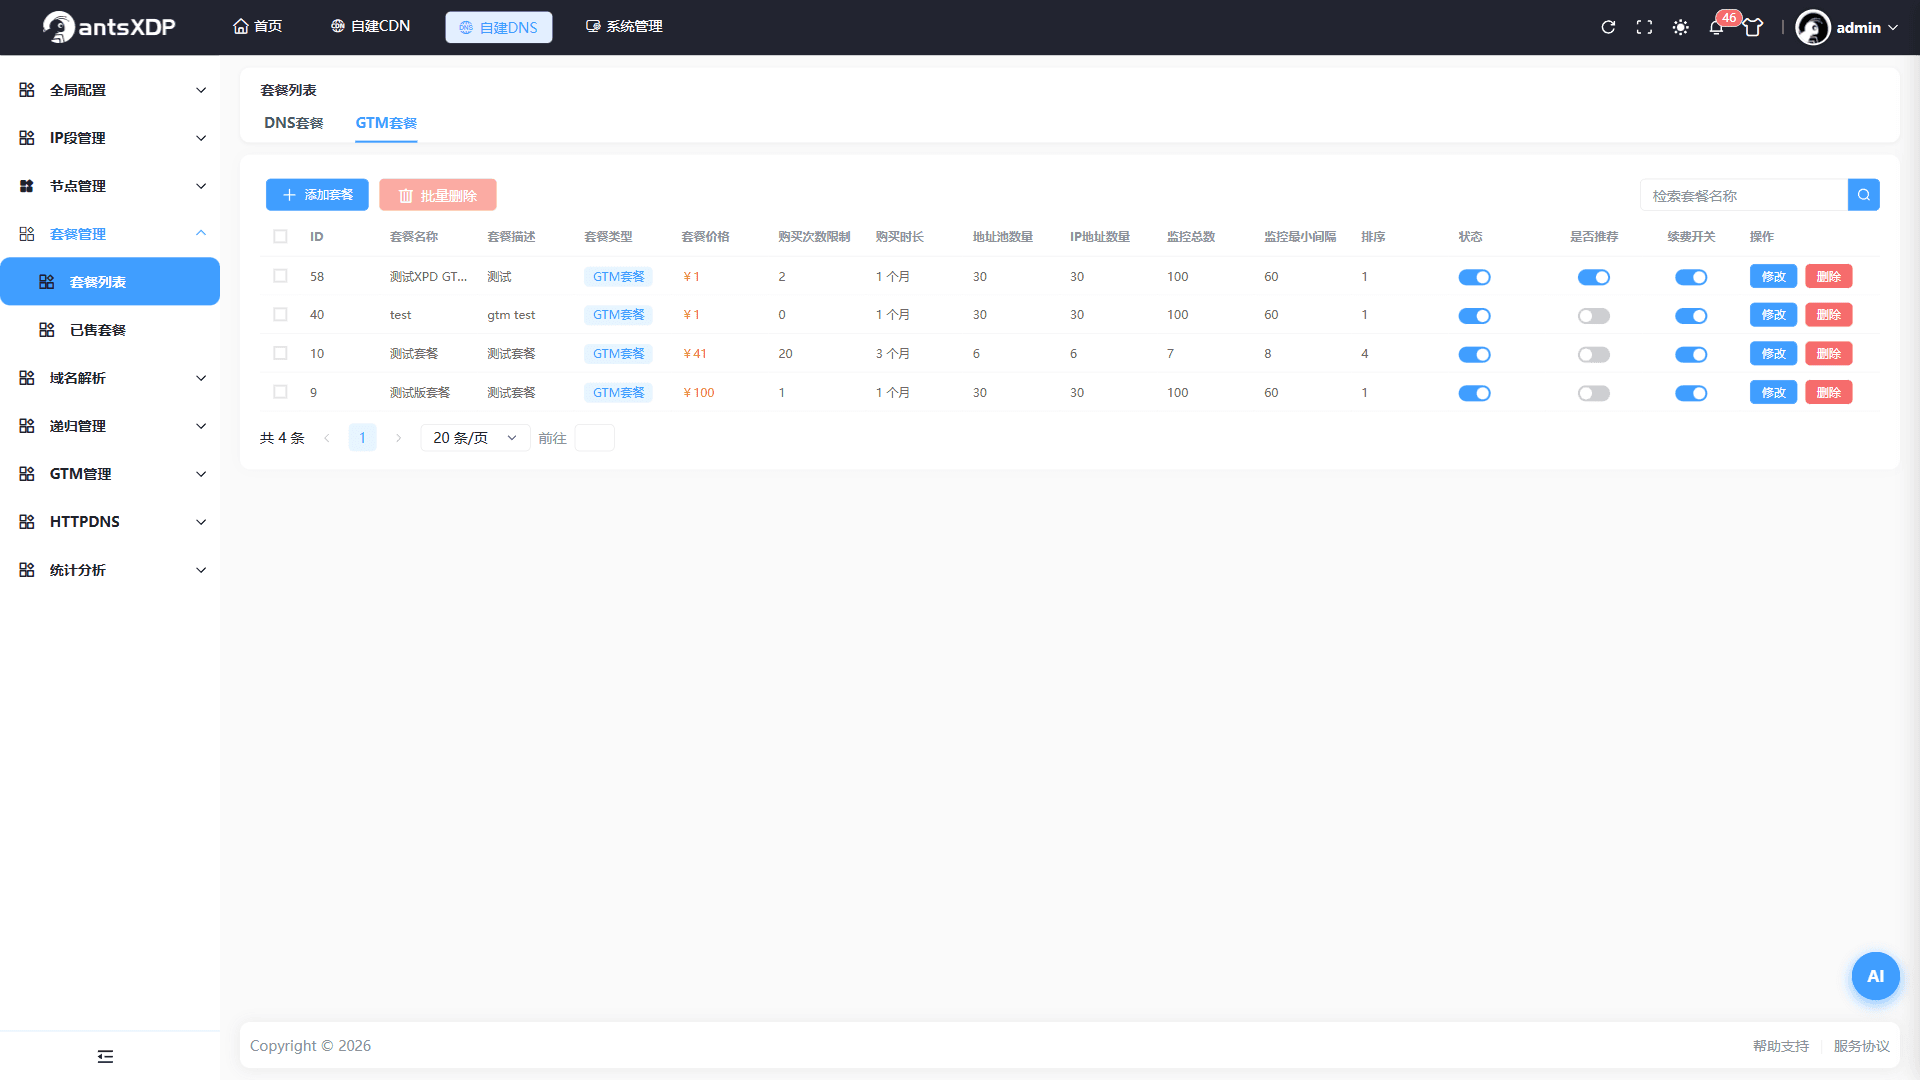This screenshot has width=1920, height=1080.
Task: Open 系统管理 in top navigation
Action: (x=624, y=26)
